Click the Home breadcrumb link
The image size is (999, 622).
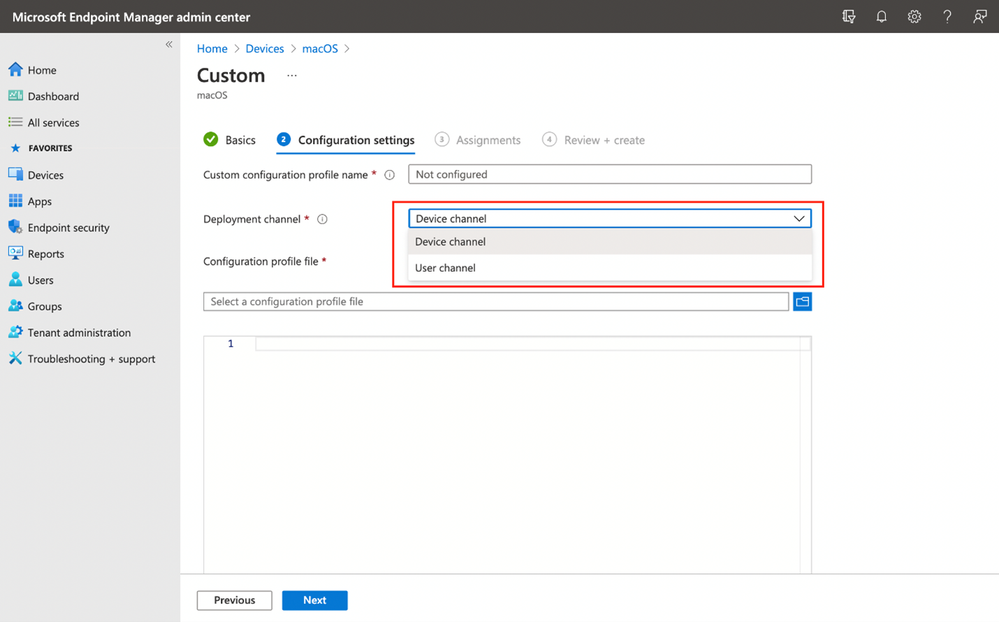(x=212, y=48)
